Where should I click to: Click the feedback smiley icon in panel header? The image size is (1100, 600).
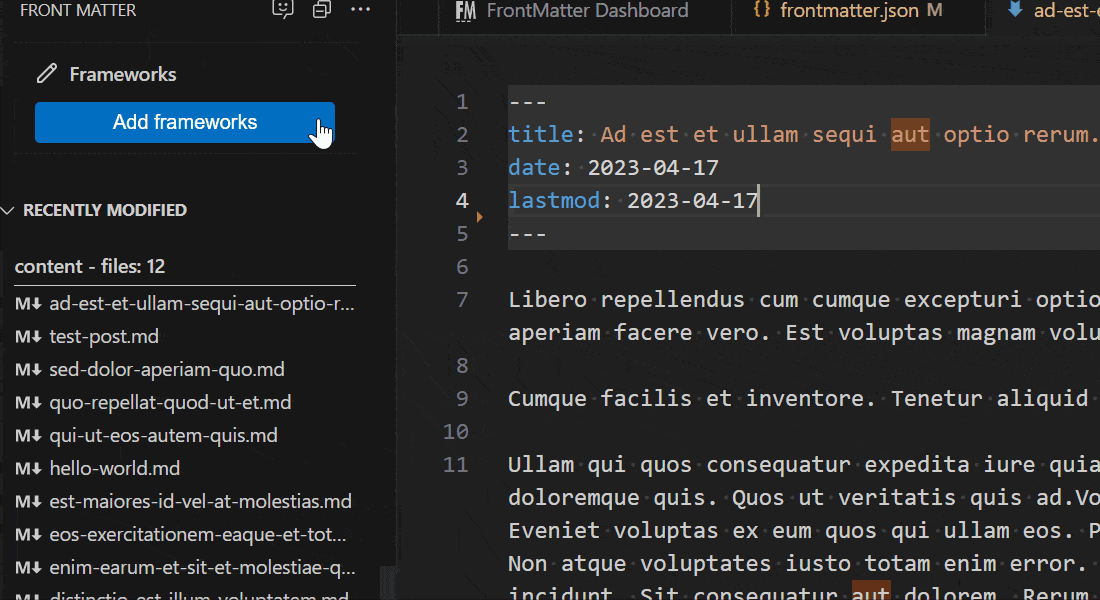(283, 10)
